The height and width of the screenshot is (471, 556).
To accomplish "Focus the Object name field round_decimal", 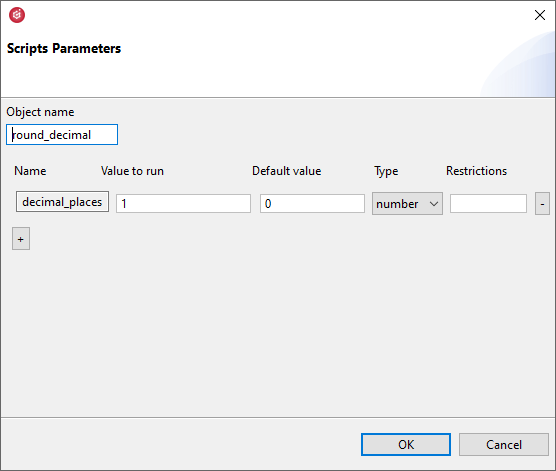I will (x=62, y=134).
